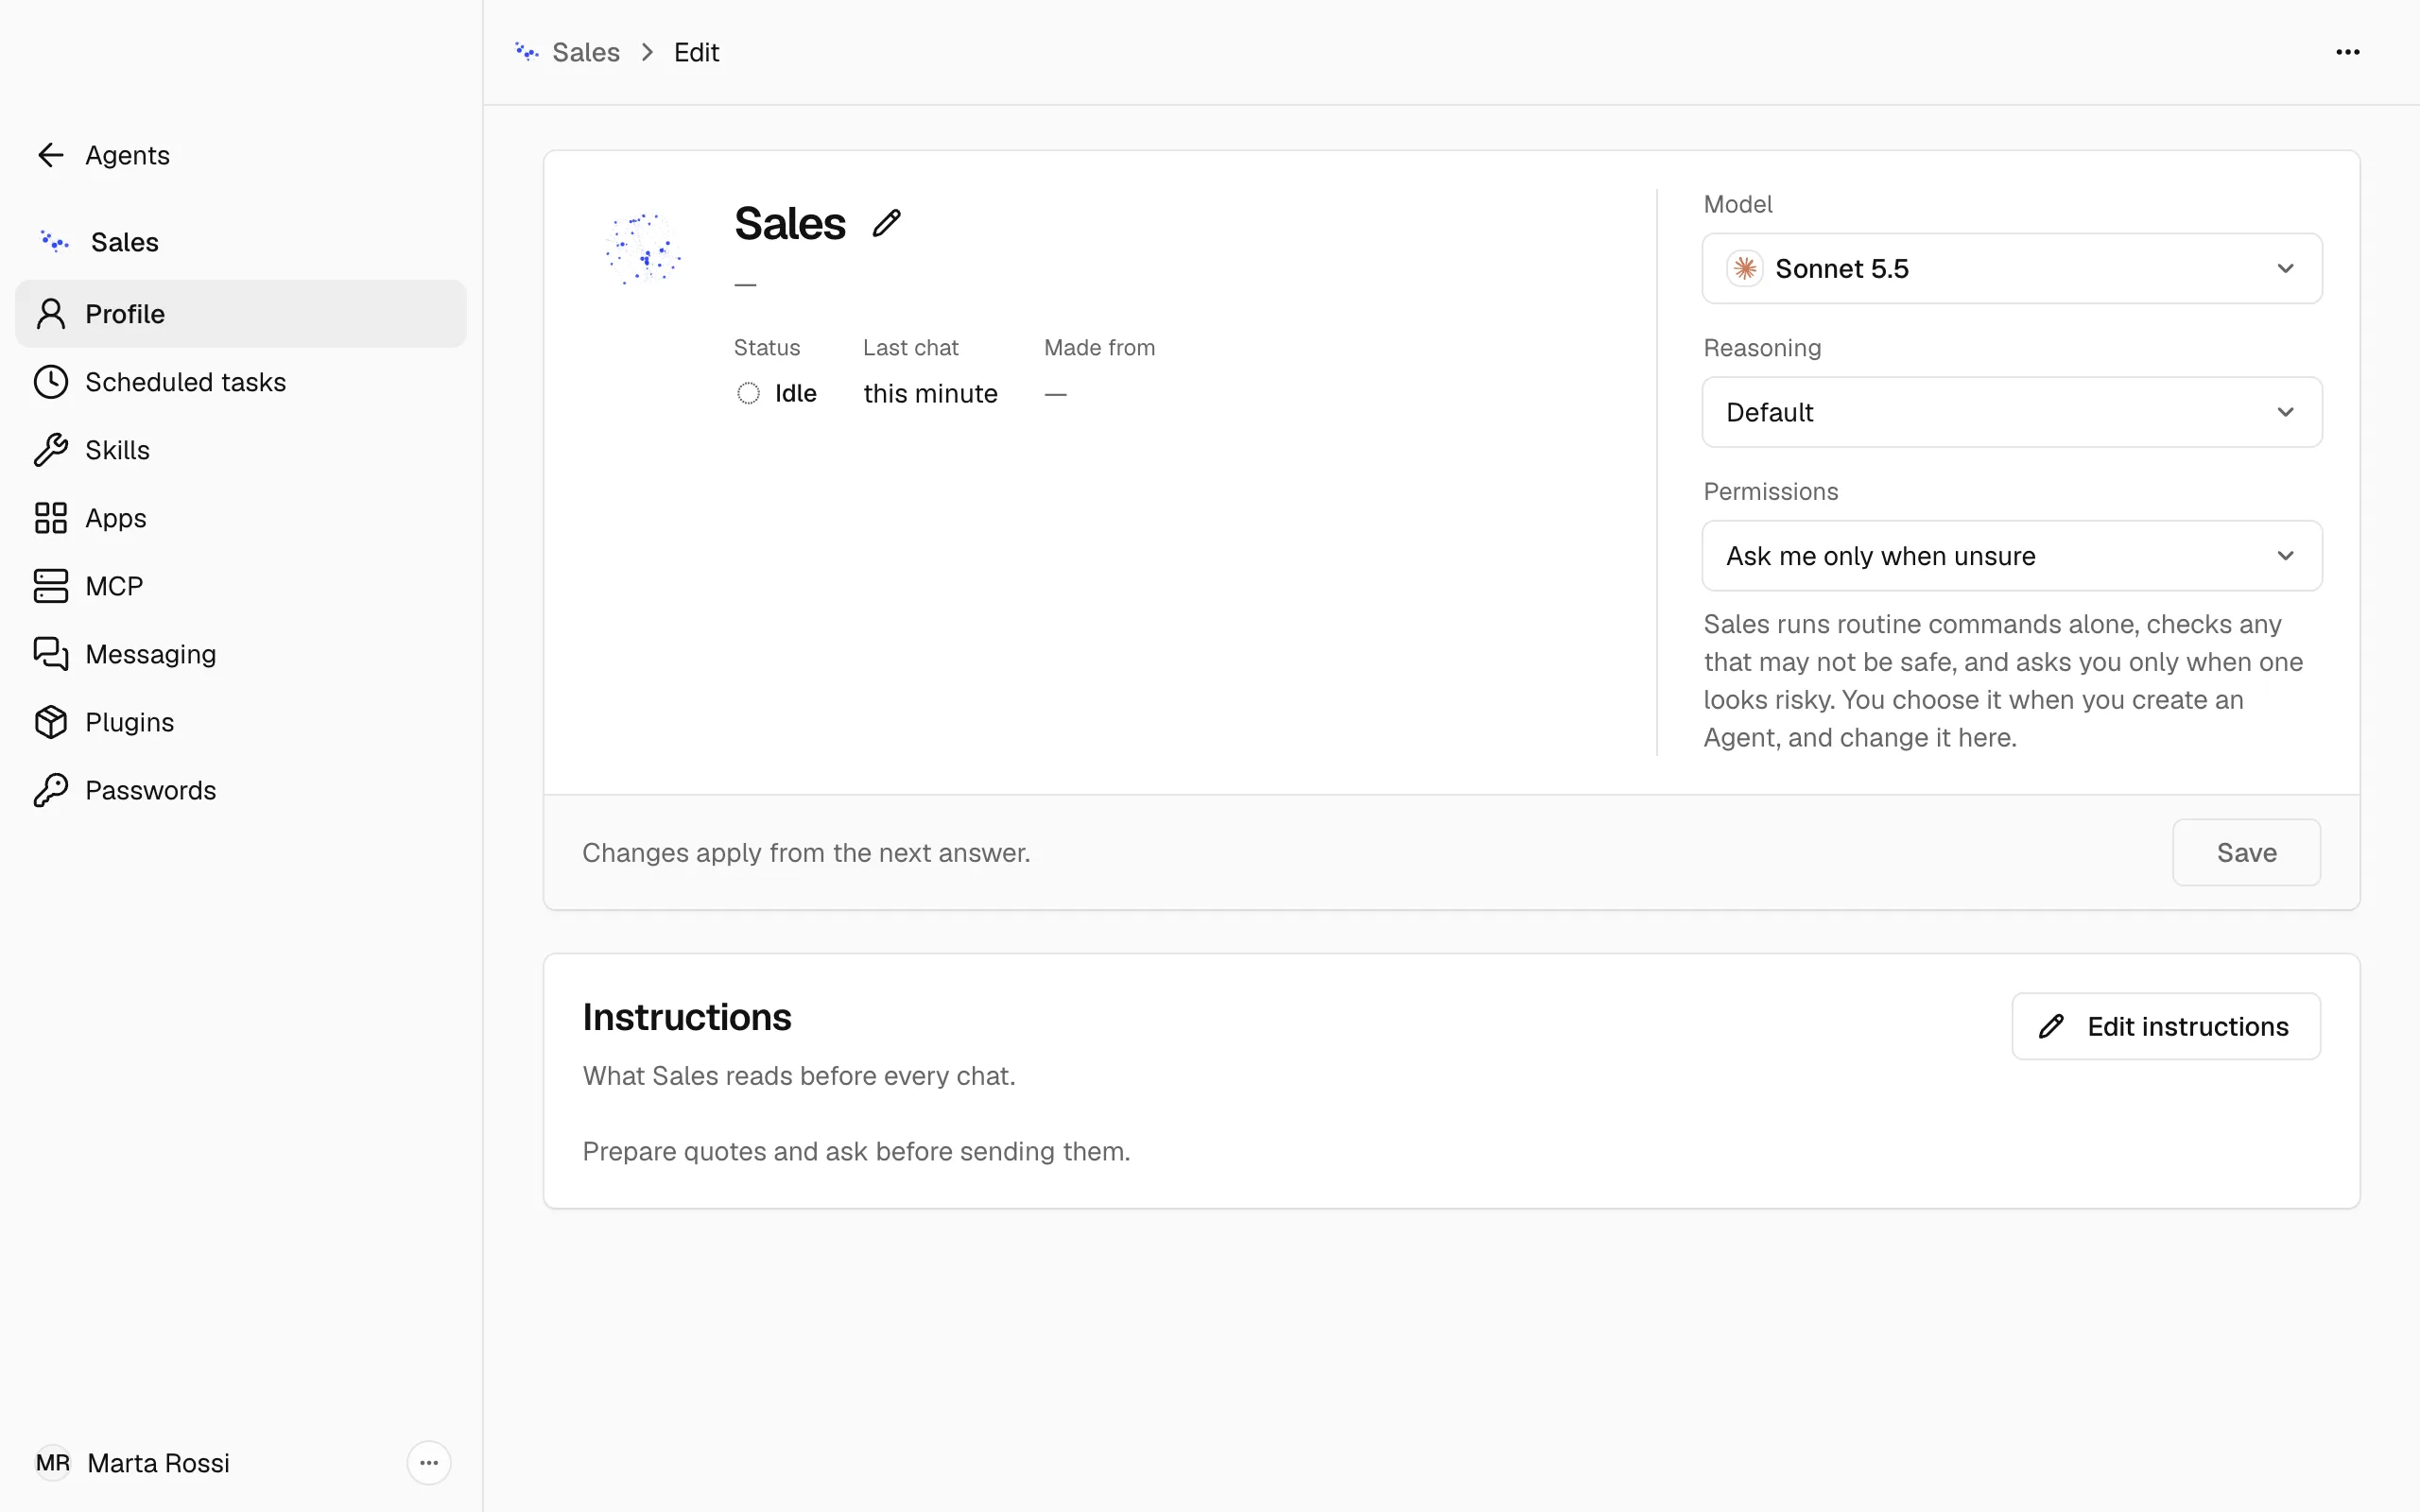2420x1512 pixels.
Task: Click the Scheduled tasks clock icon
Action: (x=50, y=382)
